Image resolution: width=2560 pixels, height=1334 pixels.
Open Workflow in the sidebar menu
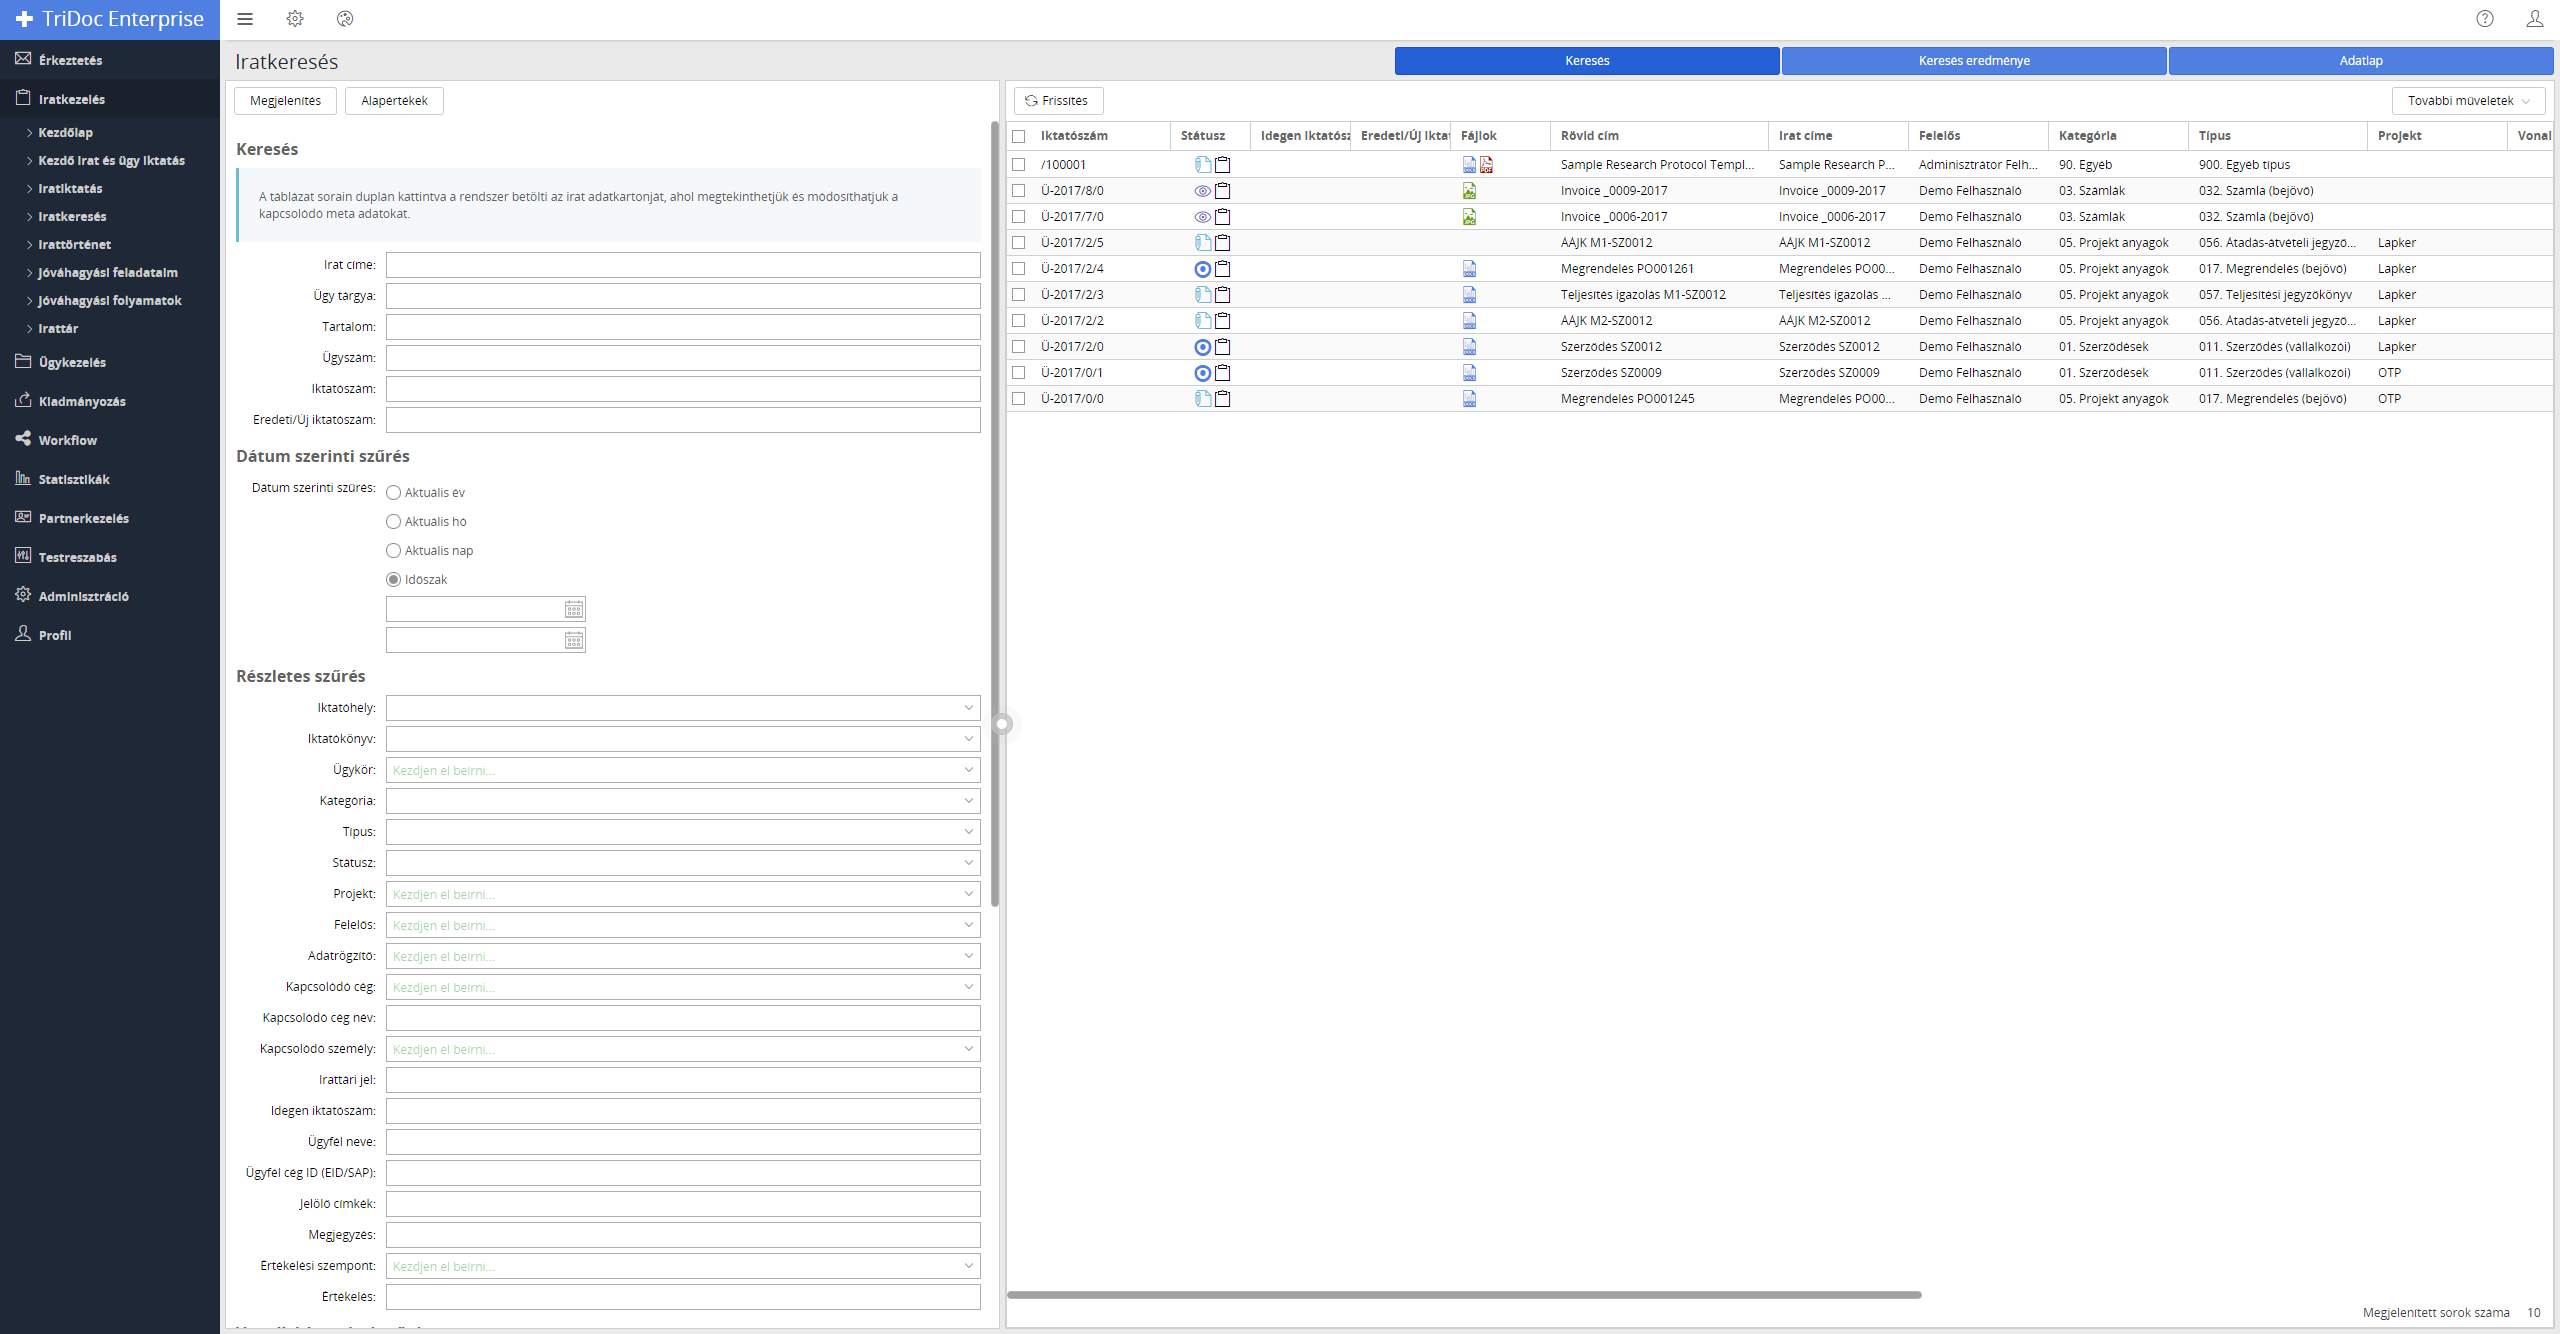pyautogui.click(x=68, y=440)
